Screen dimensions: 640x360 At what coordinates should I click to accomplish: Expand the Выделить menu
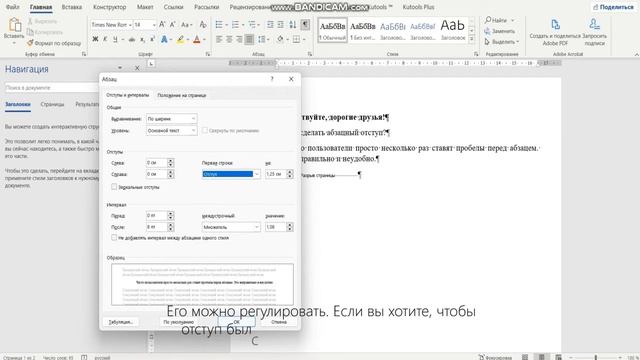(x=502, y=42)
